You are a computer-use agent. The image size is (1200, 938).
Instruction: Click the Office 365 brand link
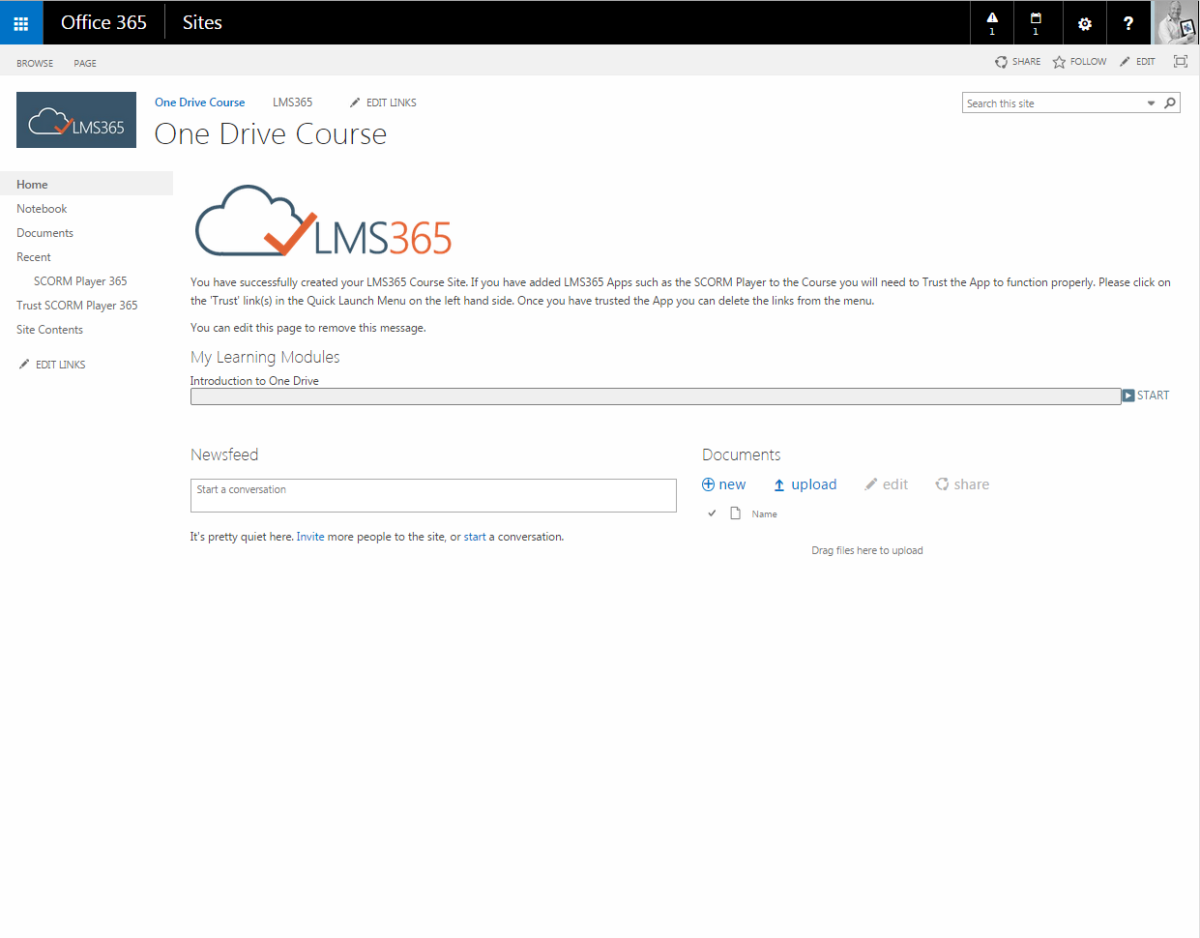(104, 22)
